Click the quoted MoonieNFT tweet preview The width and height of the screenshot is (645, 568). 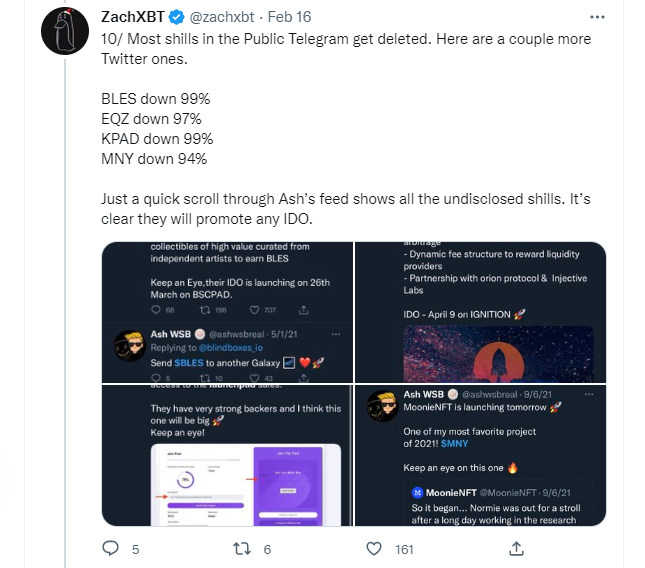click(x=497, y=506)
